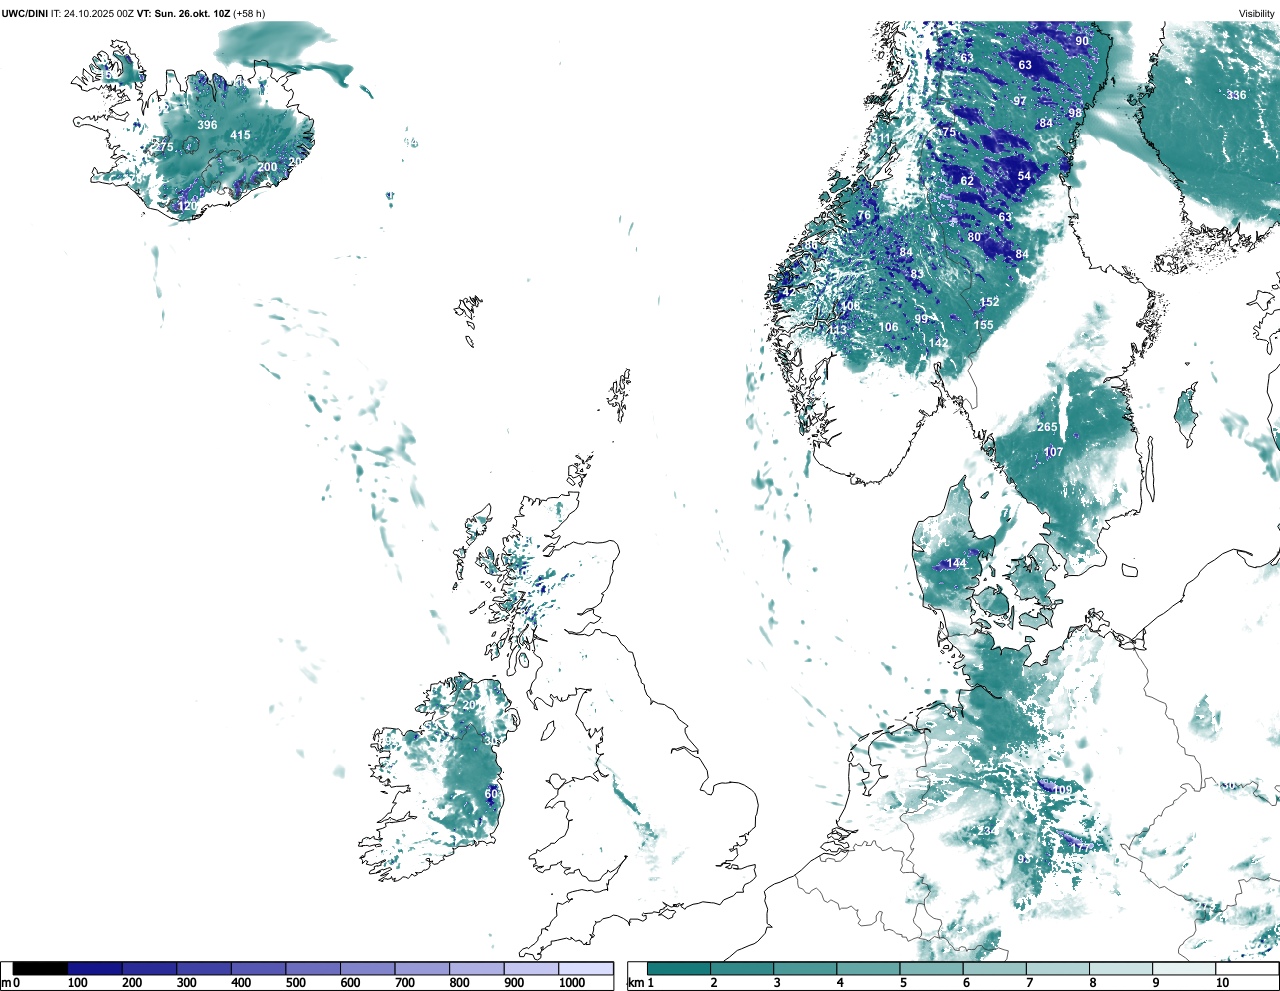Click the '60' value on Ireland's east coast
1280x991 pixels.
(491, 793)
